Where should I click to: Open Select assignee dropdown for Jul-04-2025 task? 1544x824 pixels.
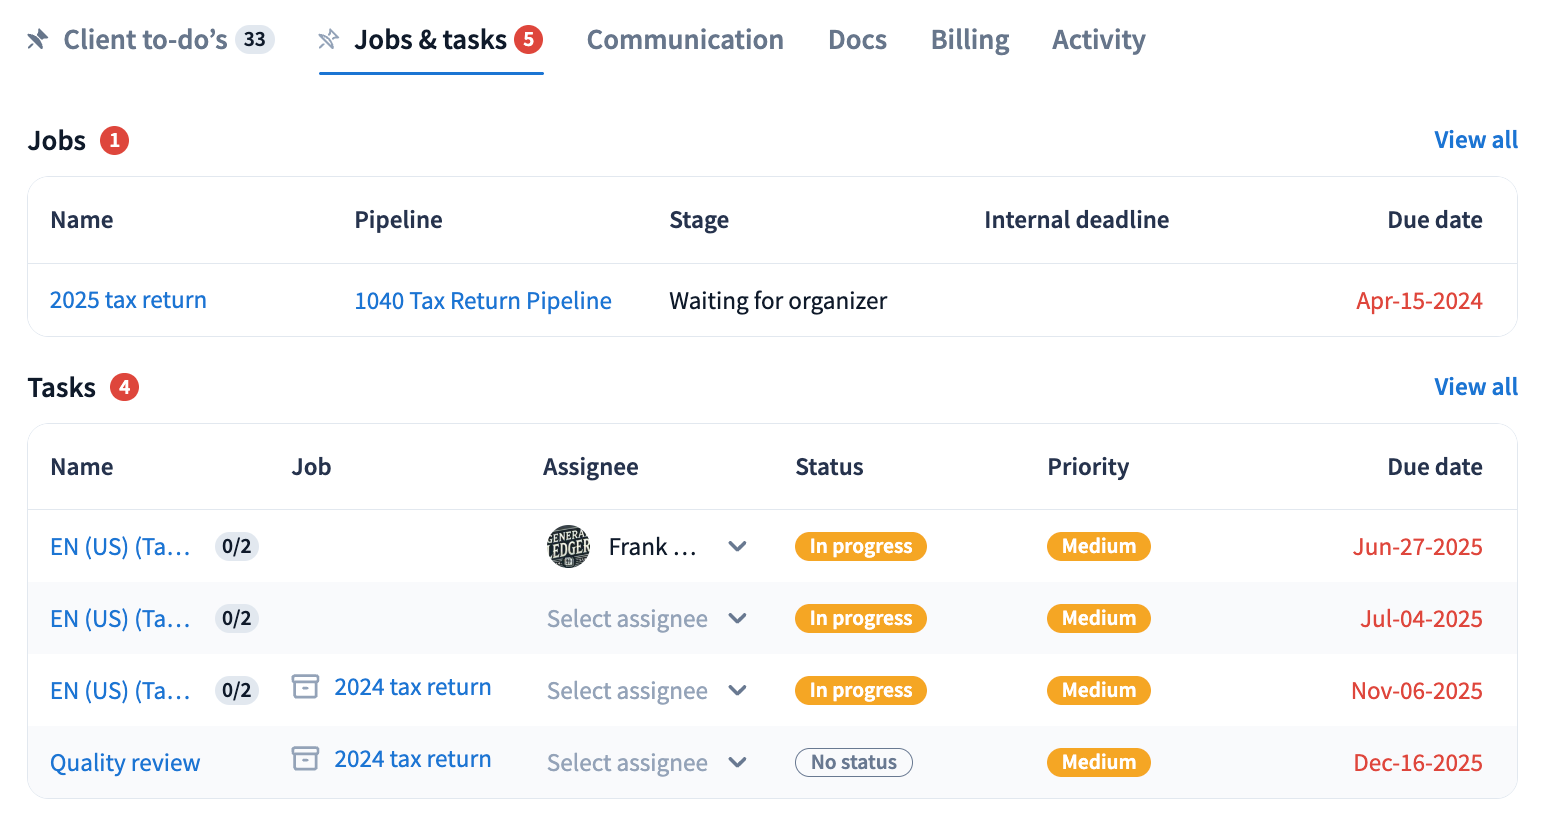pos(737,619)
